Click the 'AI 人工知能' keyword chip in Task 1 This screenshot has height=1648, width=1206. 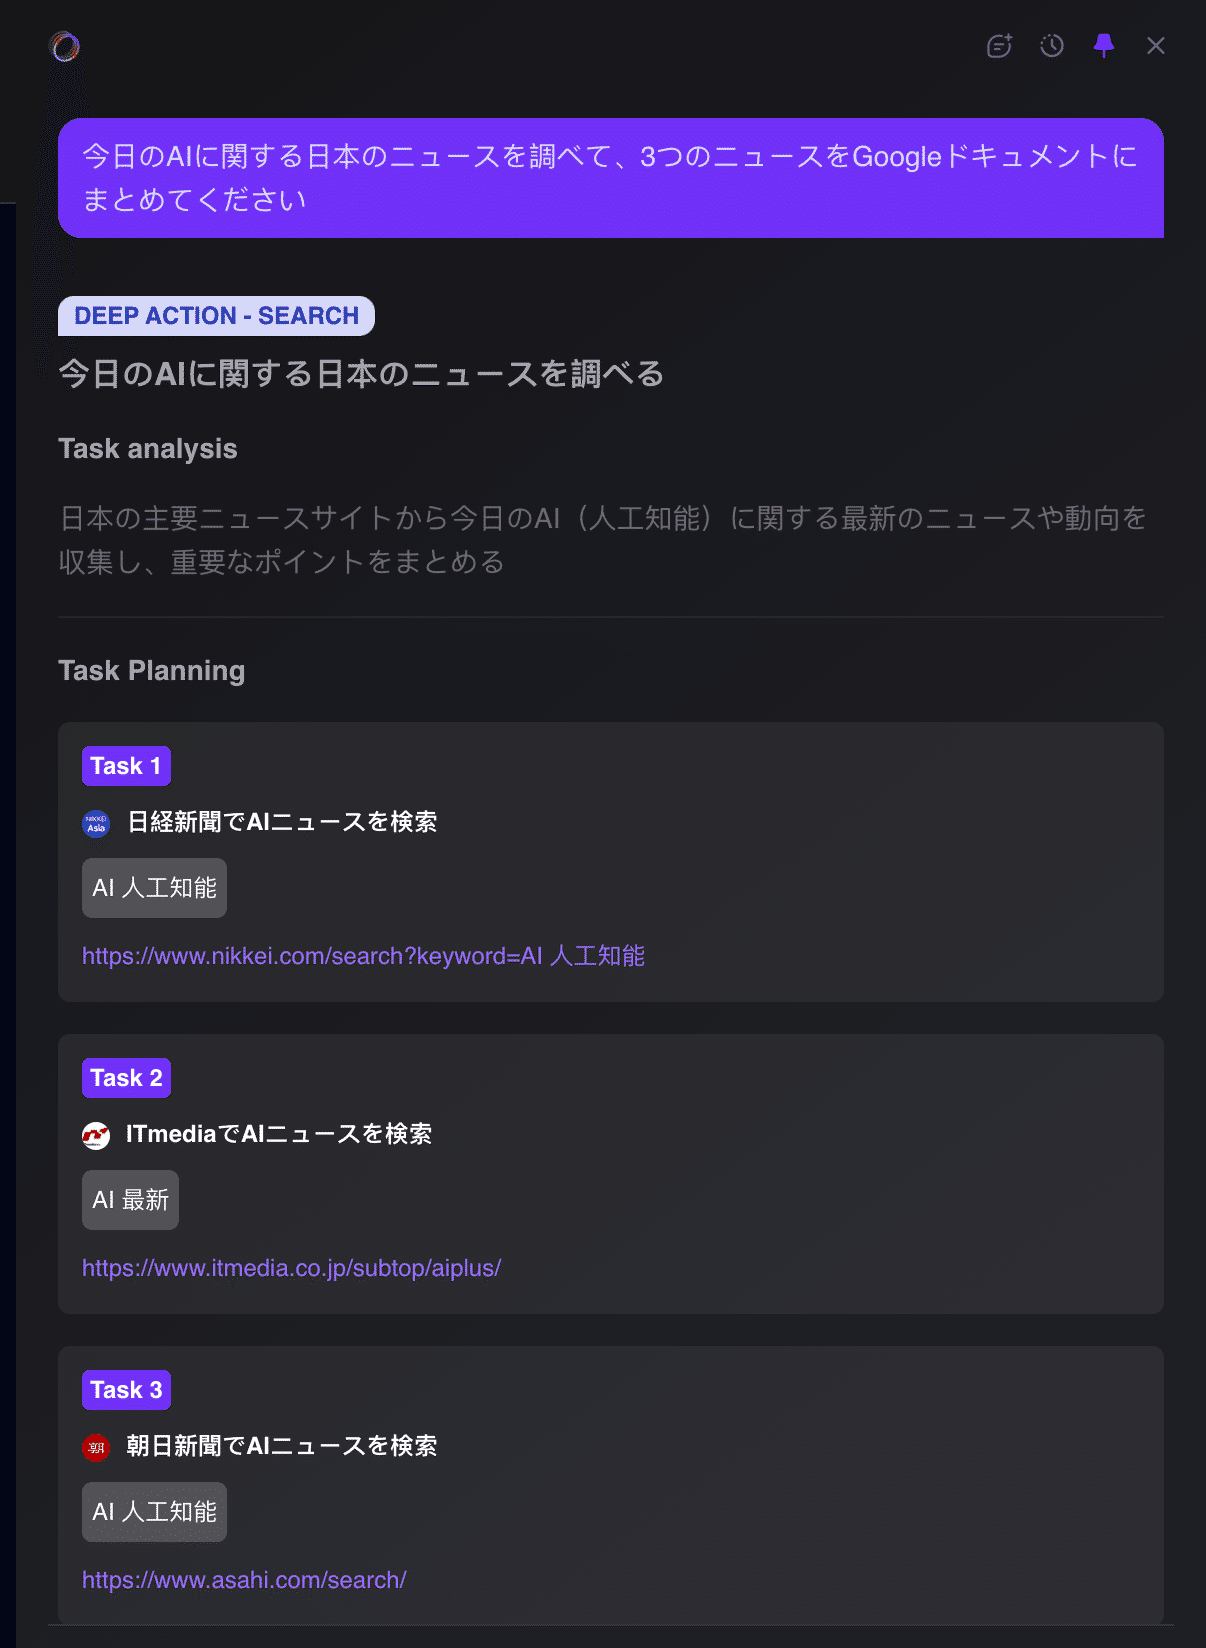click(x=154, y=888)
